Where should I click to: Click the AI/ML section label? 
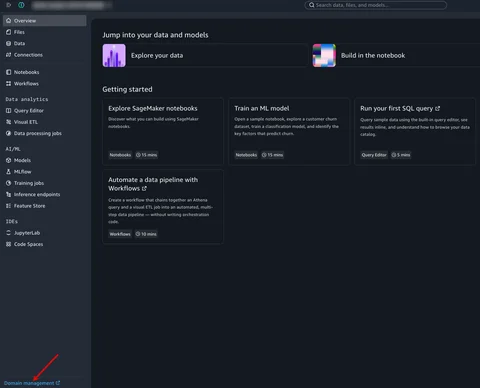pos(13,149)
